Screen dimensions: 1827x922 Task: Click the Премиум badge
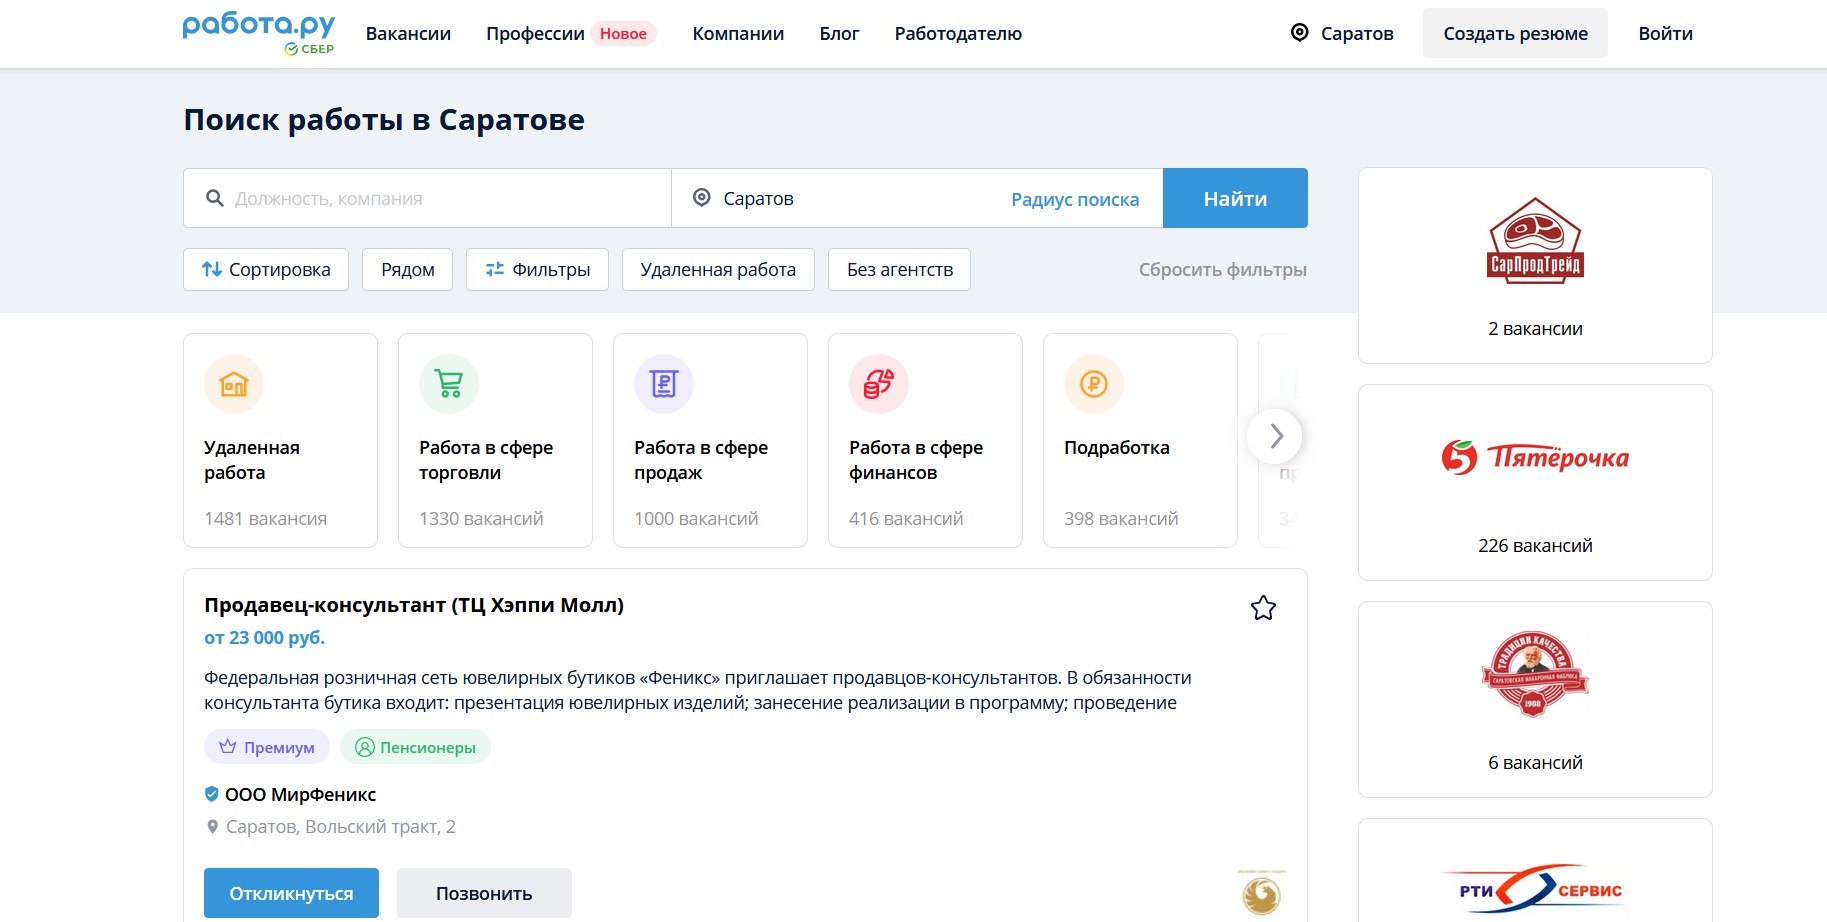266,747
